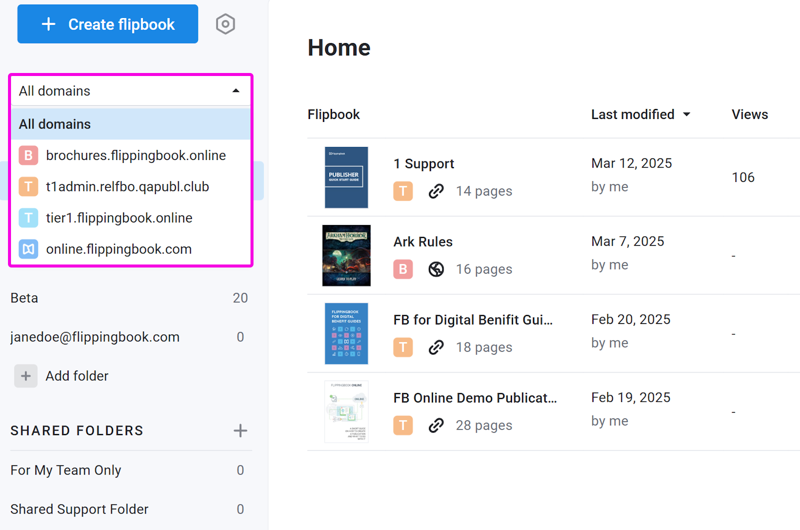Click 28 pages text
800x530 pixels.
tap(484, 425)
